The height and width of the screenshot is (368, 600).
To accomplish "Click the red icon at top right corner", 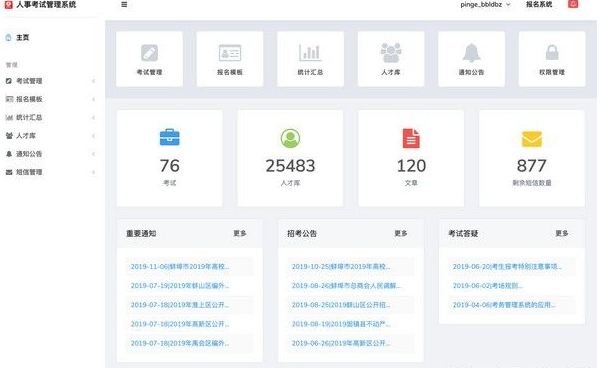I will (x=573, y=4).
